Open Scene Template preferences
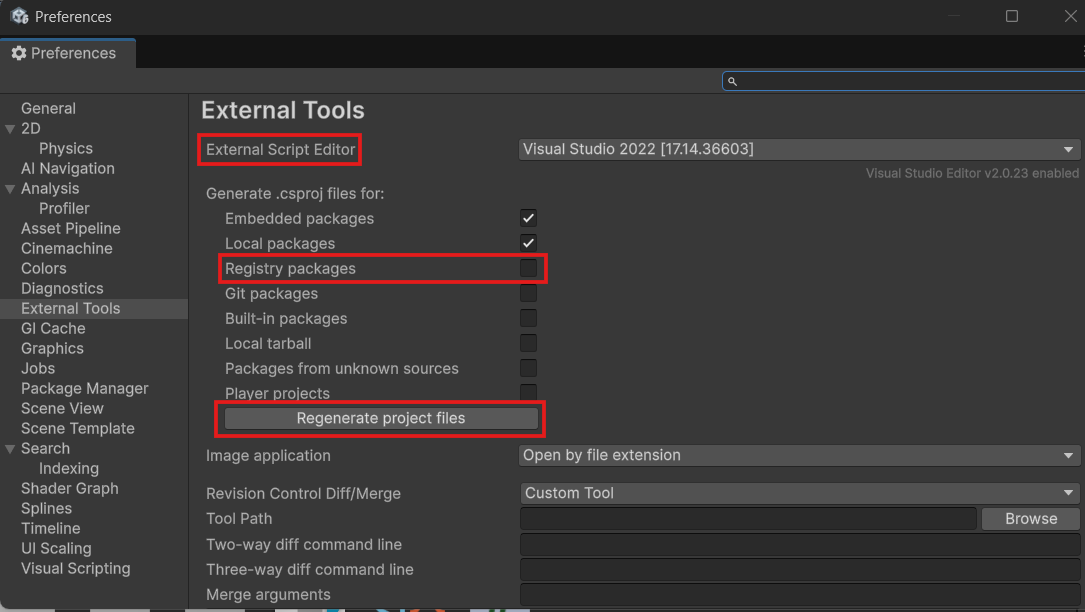The image size is (1085, 612). point(78,429)
